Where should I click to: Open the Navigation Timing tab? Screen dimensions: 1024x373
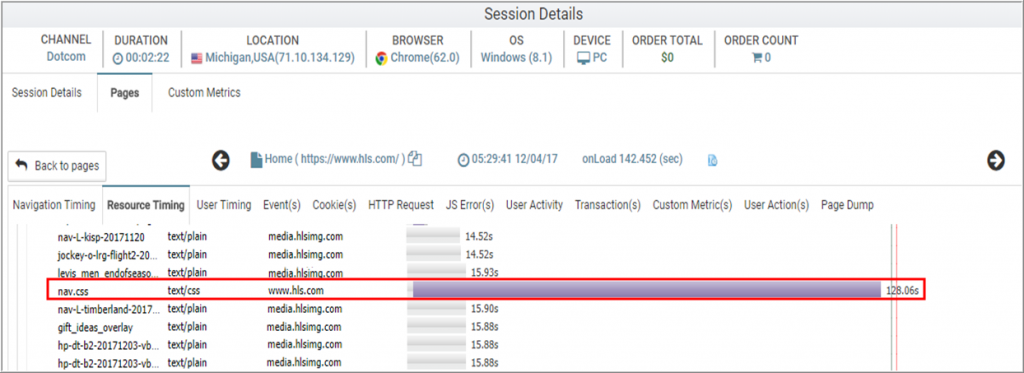(54, 205)
